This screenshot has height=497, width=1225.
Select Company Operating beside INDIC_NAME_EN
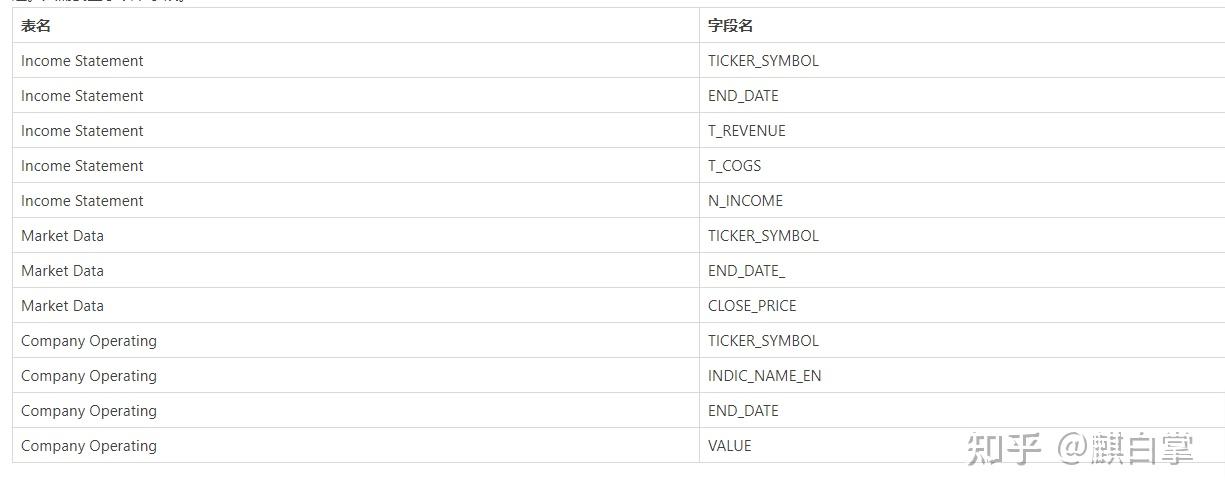[89, 376]
